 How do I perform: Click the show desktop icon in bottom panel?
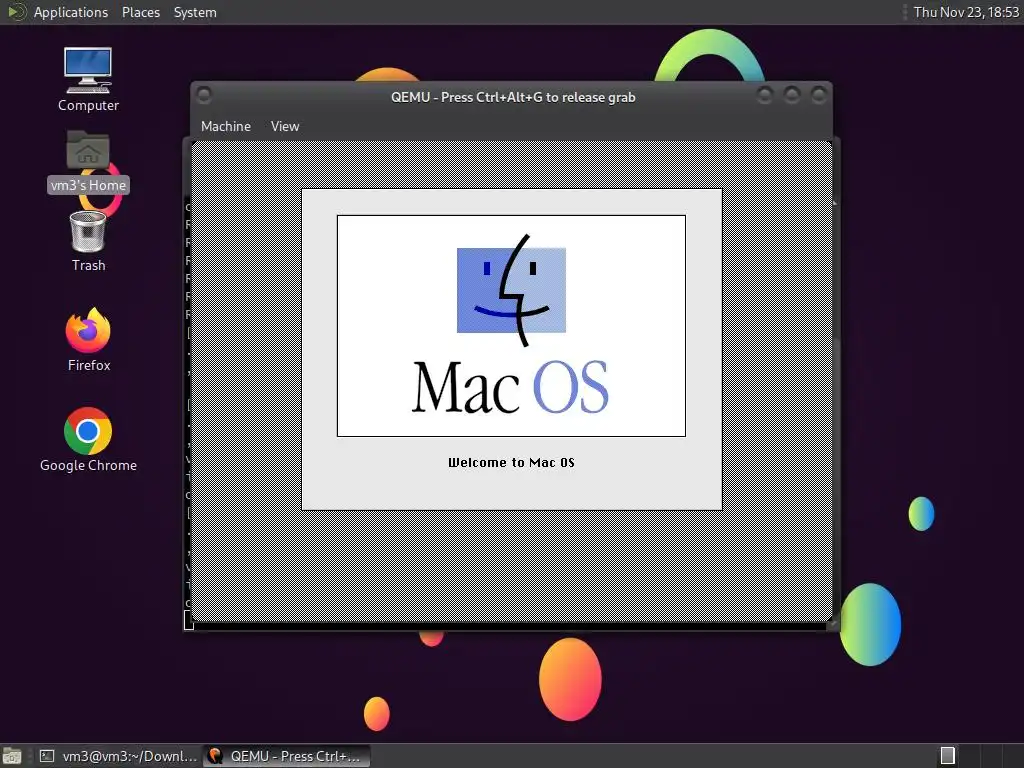12,756
